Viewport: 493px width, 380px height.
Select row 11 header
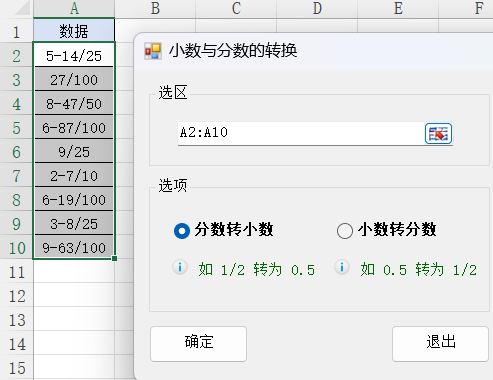pyautogui.click(x=16, y=272)
